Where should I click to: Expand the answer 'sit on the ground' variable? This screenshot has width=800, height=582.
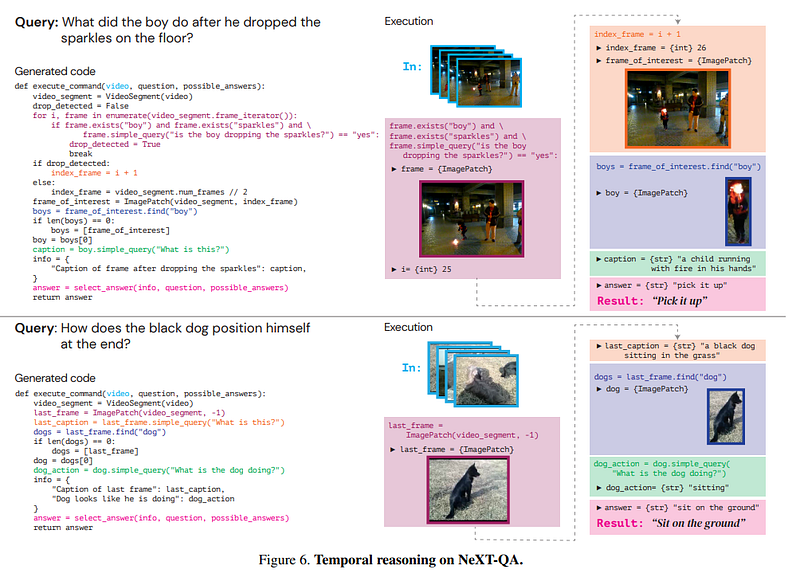[x=598, y=508]
